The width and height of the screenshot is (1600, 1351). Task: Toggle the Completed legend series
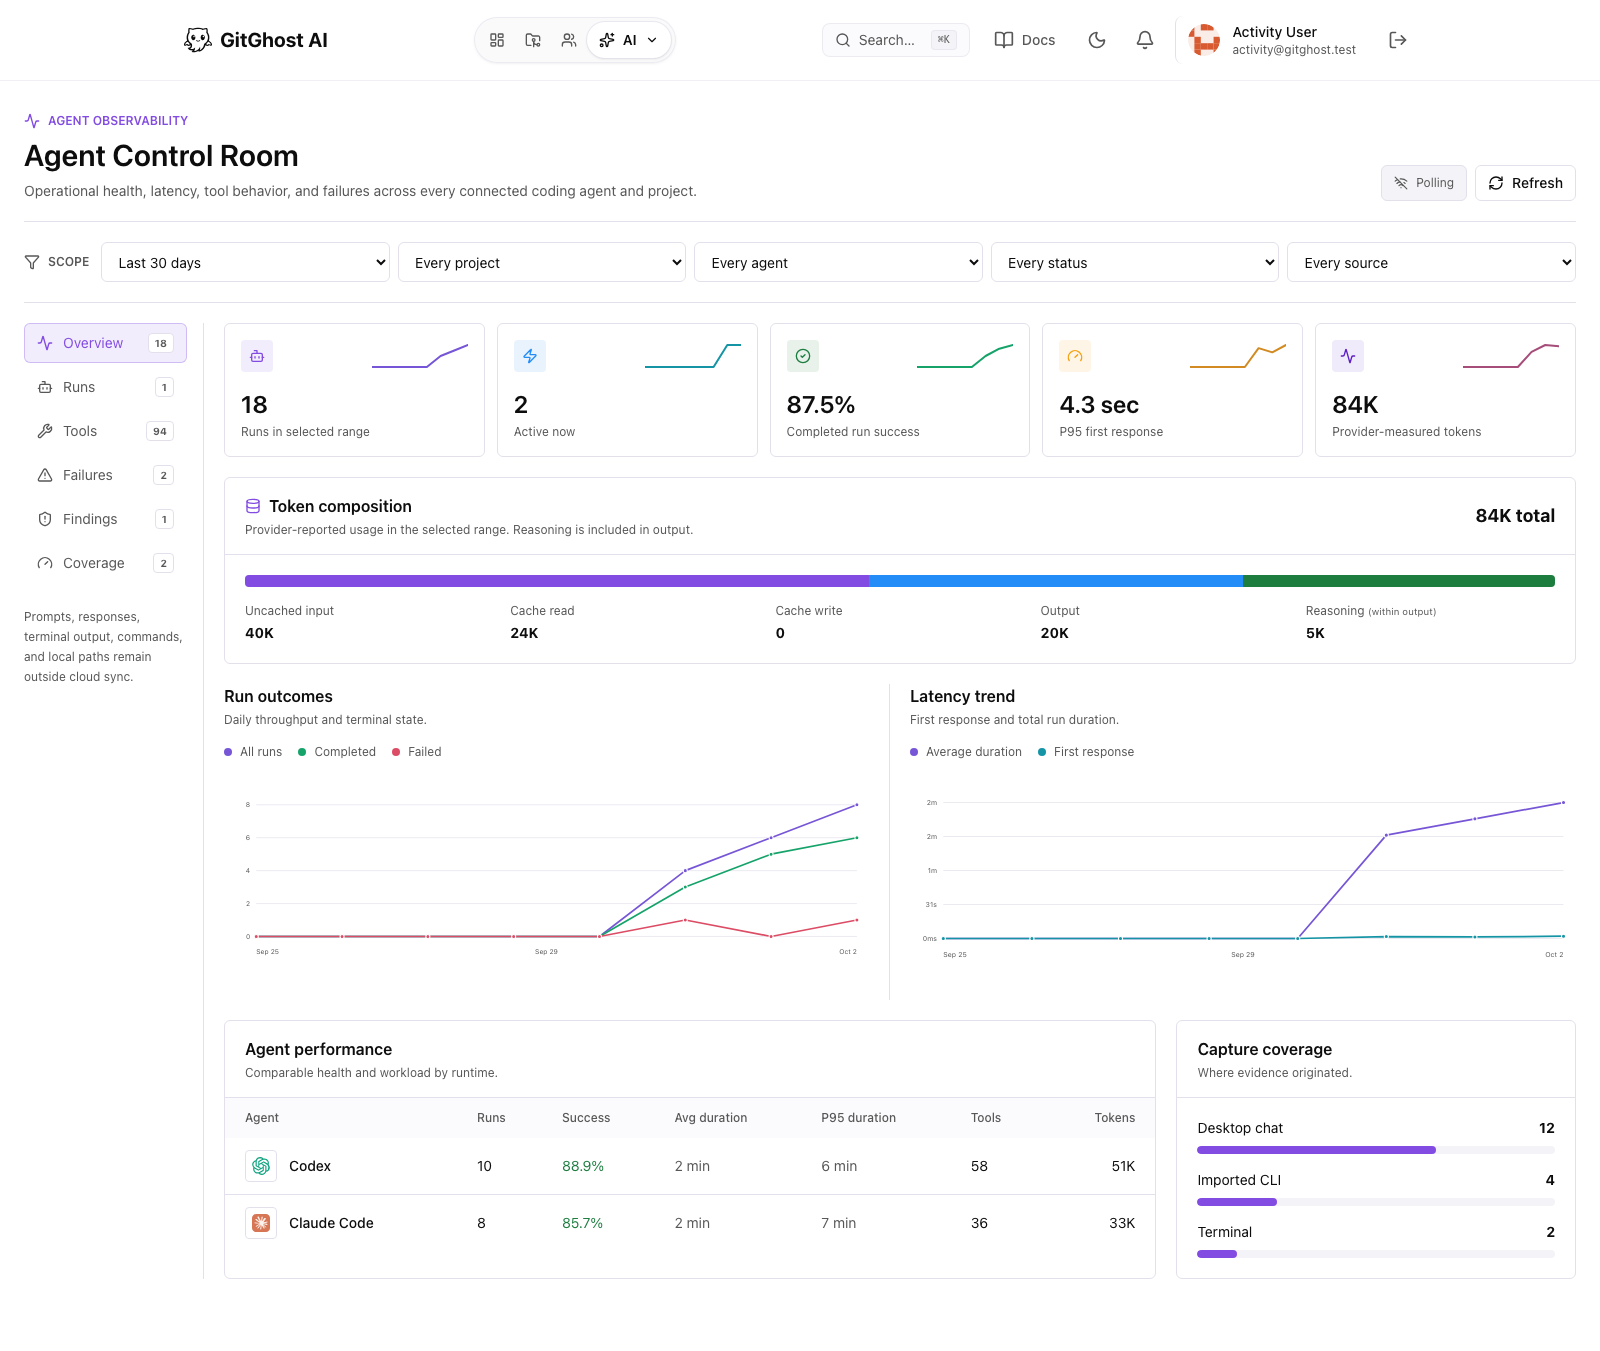[337, 752]
